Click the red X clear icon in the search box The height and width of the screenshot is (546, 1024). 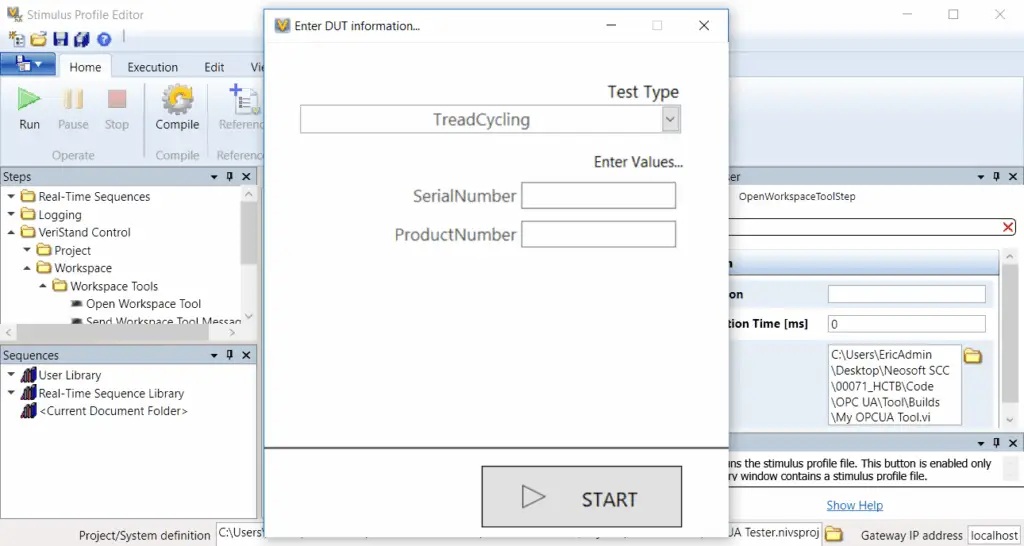click(1008, 228)
